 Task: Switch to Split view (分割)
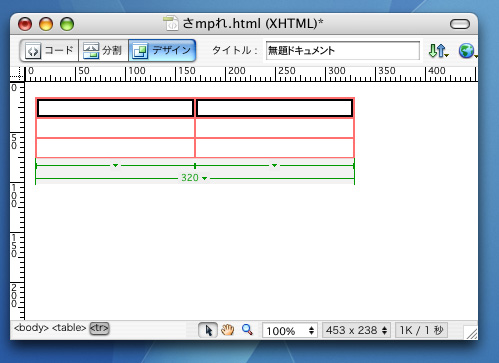[x=103, y=51]
